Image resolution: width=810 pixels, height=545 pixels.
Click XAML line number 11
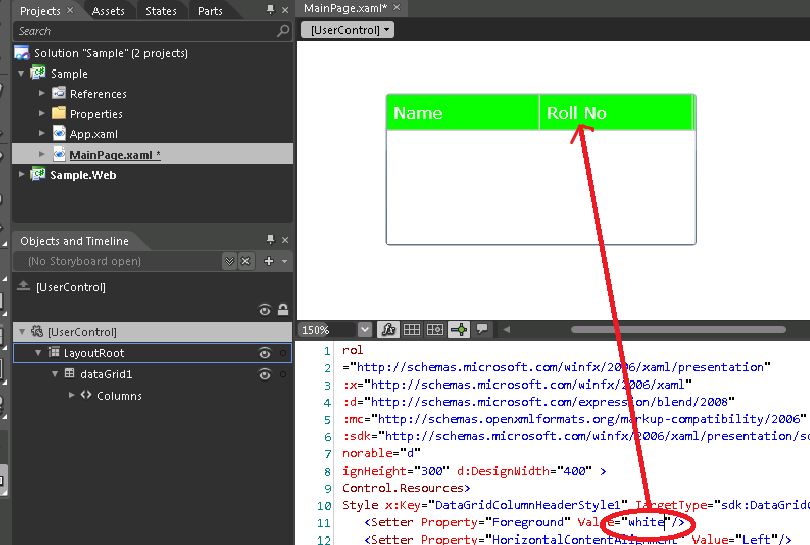(324, 523)
